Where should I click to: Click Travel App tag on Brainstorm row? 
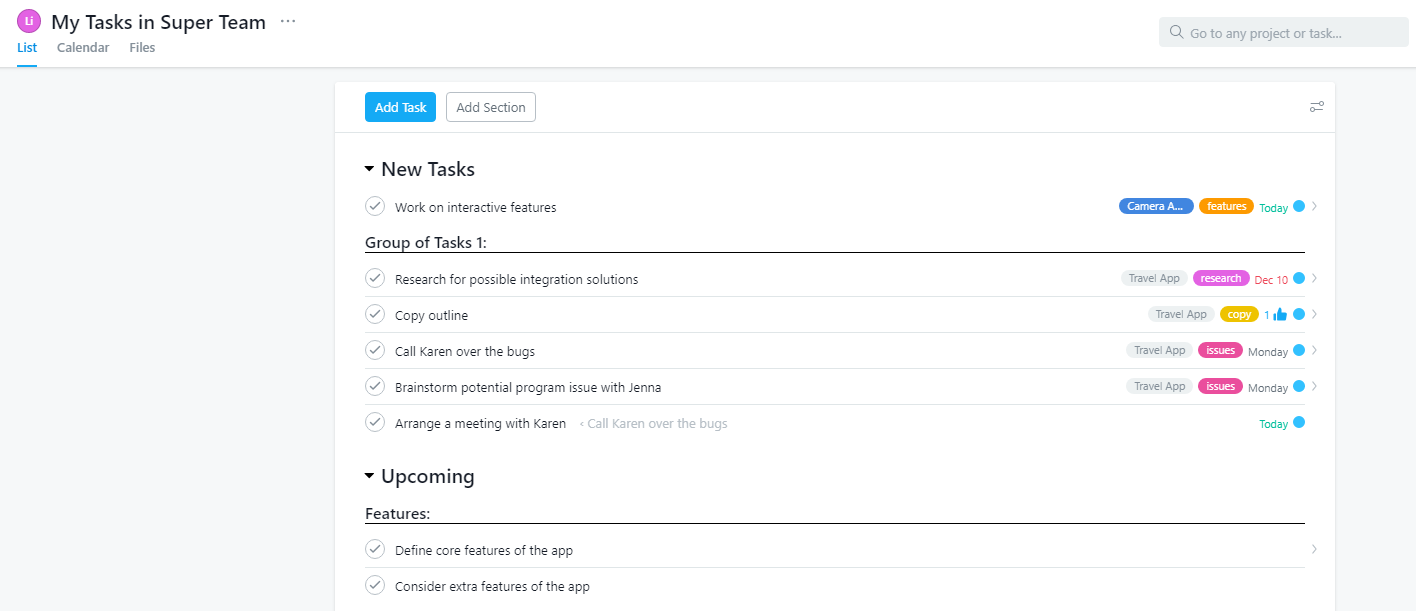coord(1160,386)
